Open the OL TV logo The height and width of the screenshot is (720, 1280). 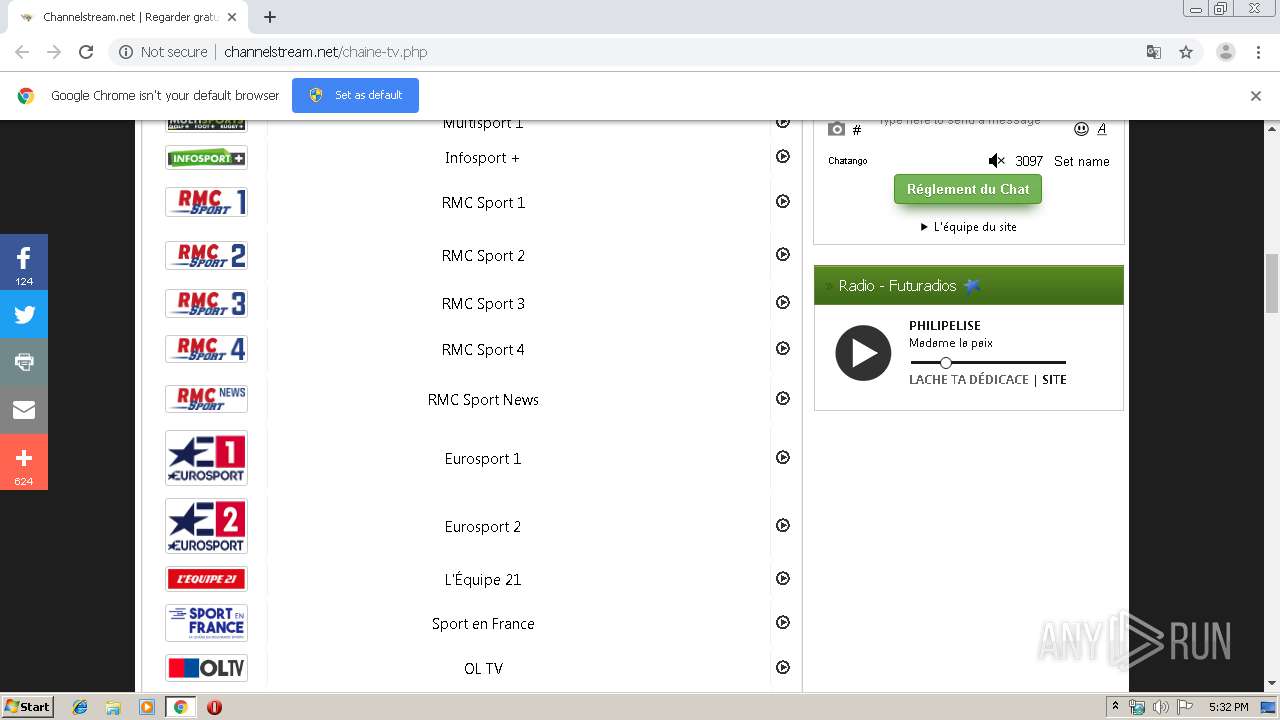(206, 668)
